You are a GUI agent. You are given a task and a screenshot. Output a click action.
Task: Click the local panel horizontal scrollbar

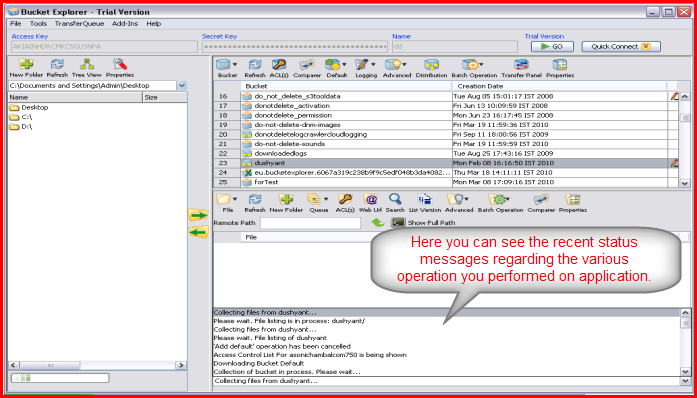click(97, 365)
